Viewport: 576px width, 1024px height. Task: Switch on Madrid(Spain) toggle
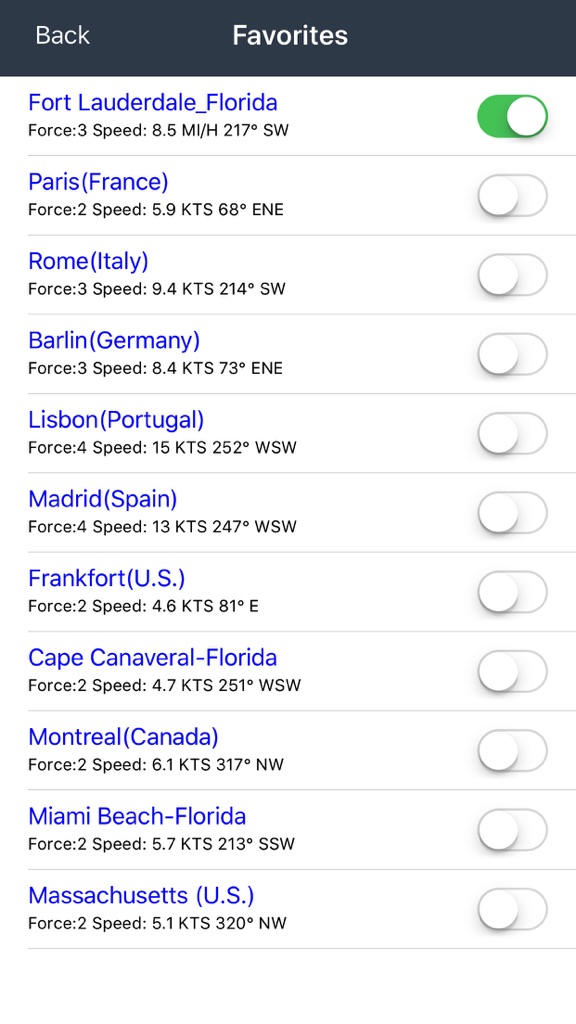512,513
